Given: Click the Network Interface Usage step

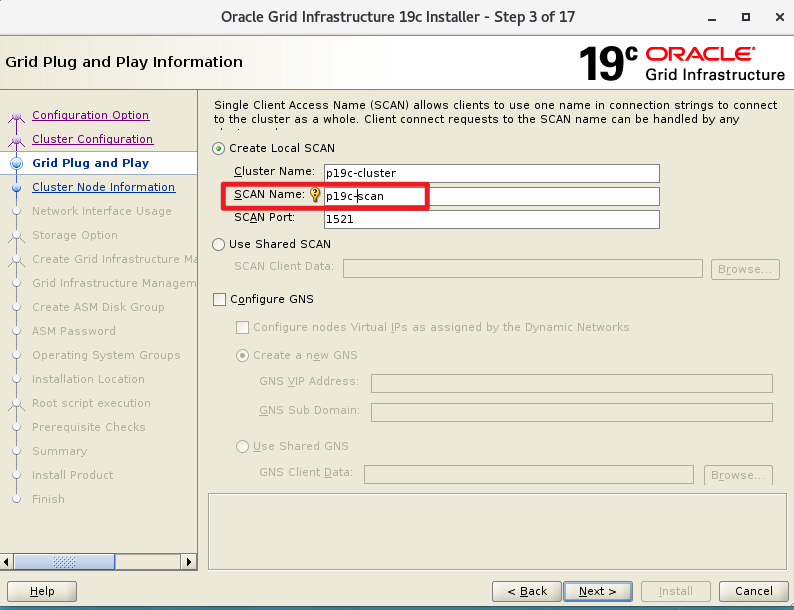Looking at the screenshot, I should click(x=102, y=211).
